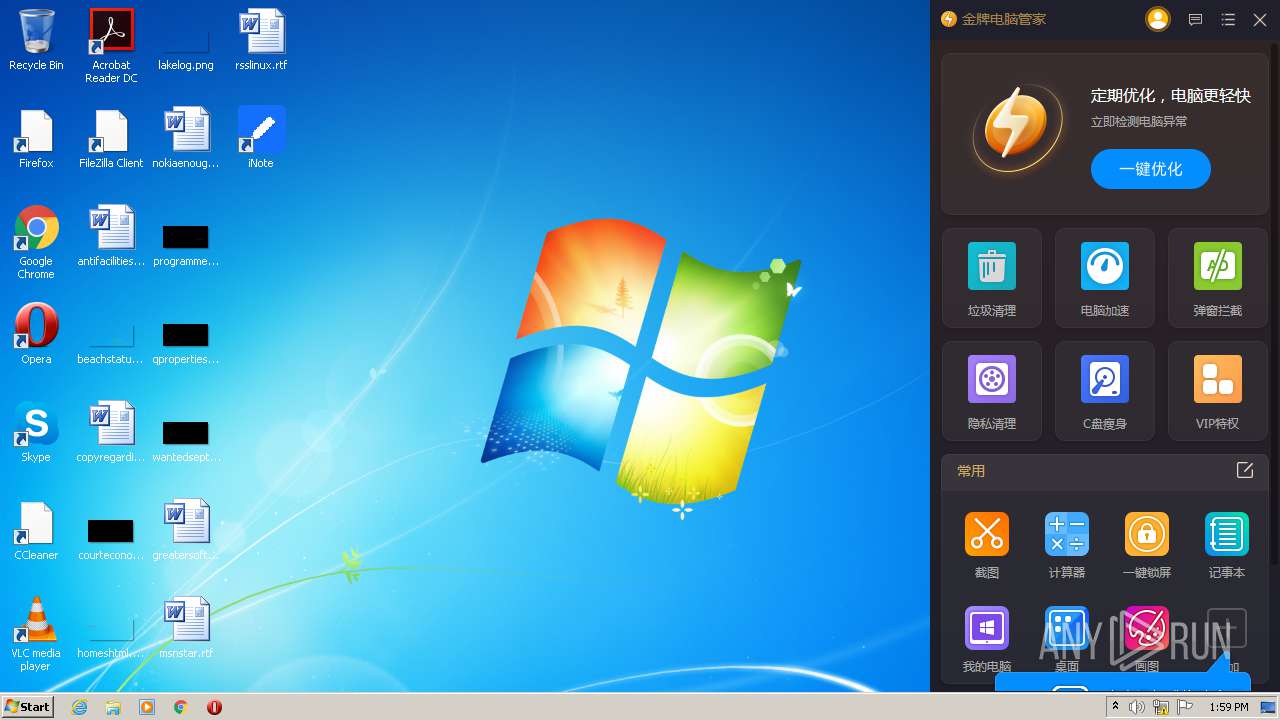Select the FileZilla Client shortcut
The height and width of the screenshot is (720, 1280).
click(x=111, y=139)
